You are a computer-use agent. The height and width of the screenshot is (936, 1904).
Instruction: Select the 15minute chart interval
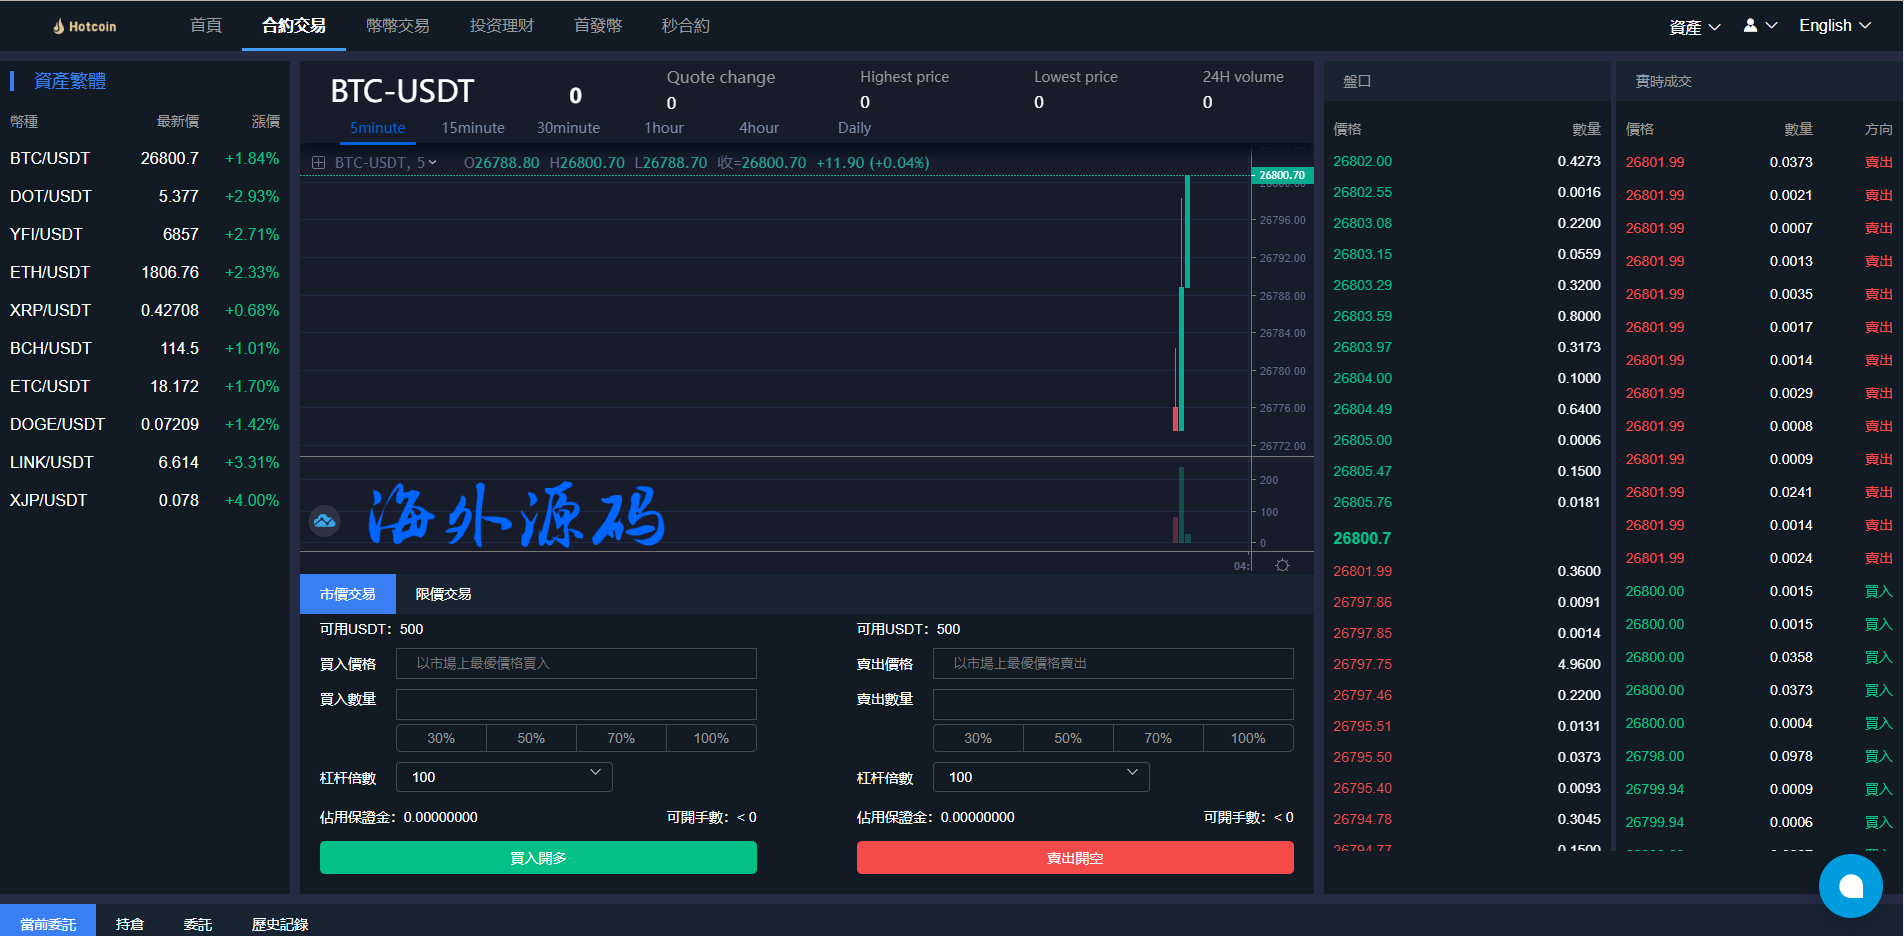click(x=473, y=128)
